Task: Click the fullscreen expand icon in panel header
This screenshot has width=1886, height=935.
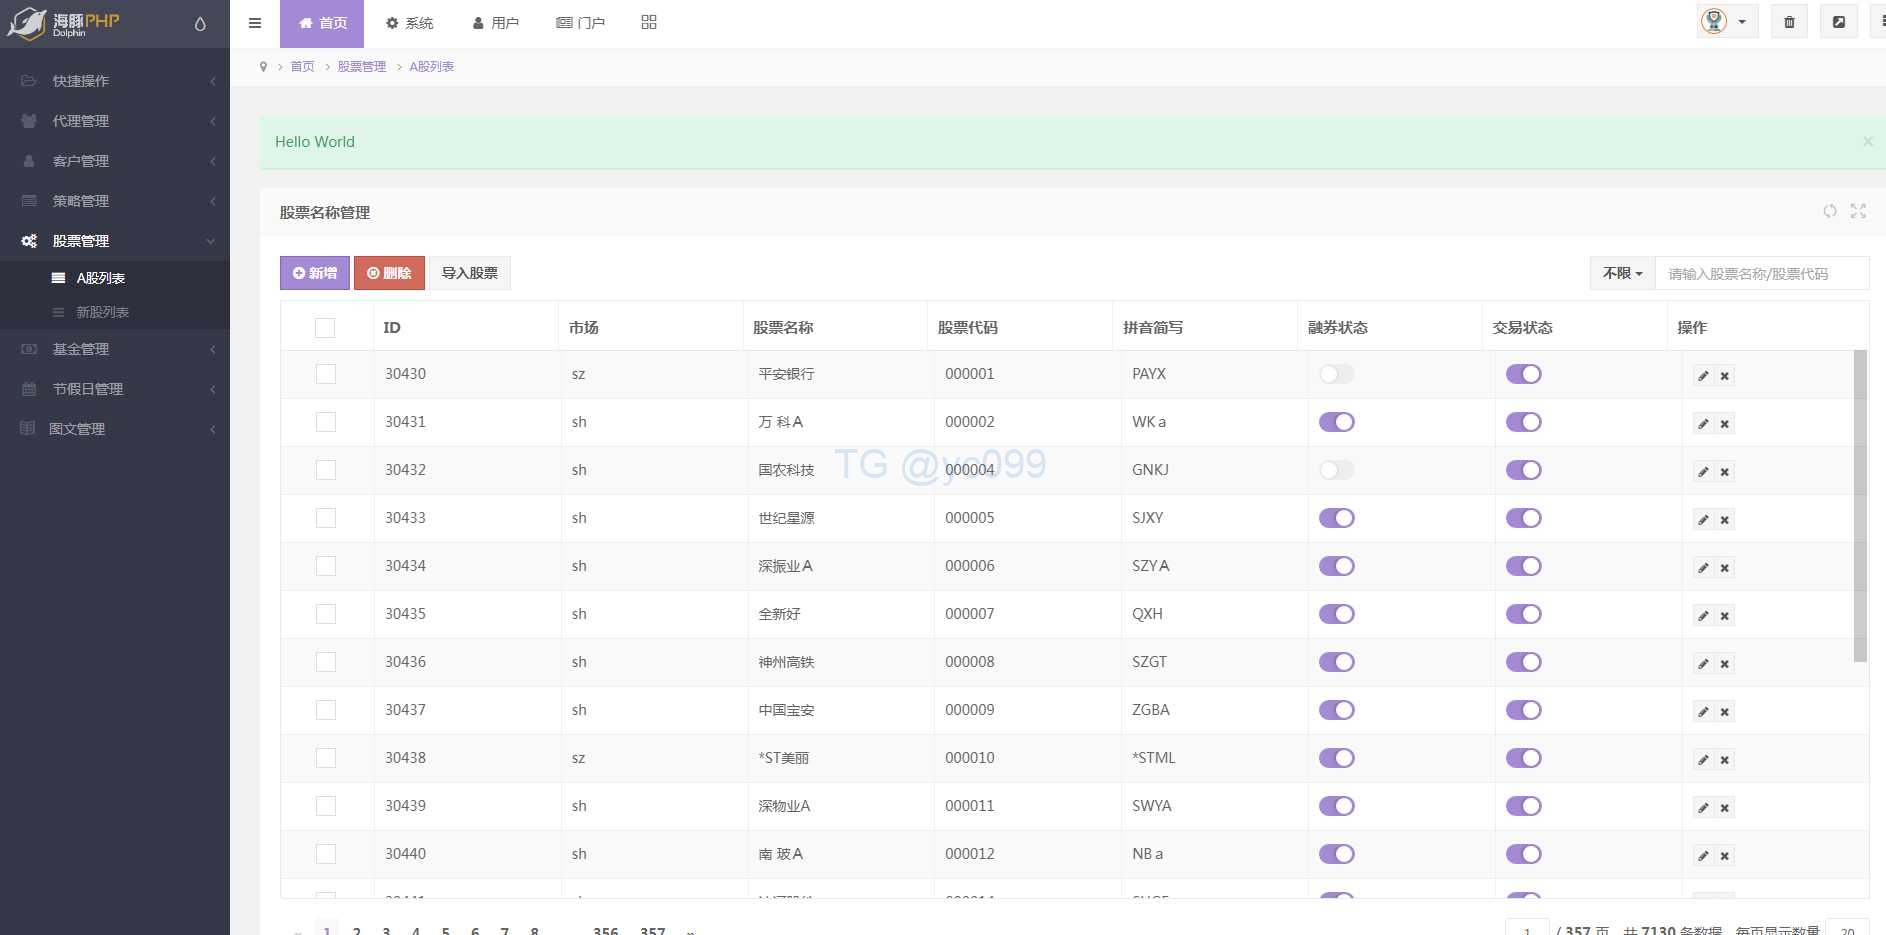Action: [1858, 211]
